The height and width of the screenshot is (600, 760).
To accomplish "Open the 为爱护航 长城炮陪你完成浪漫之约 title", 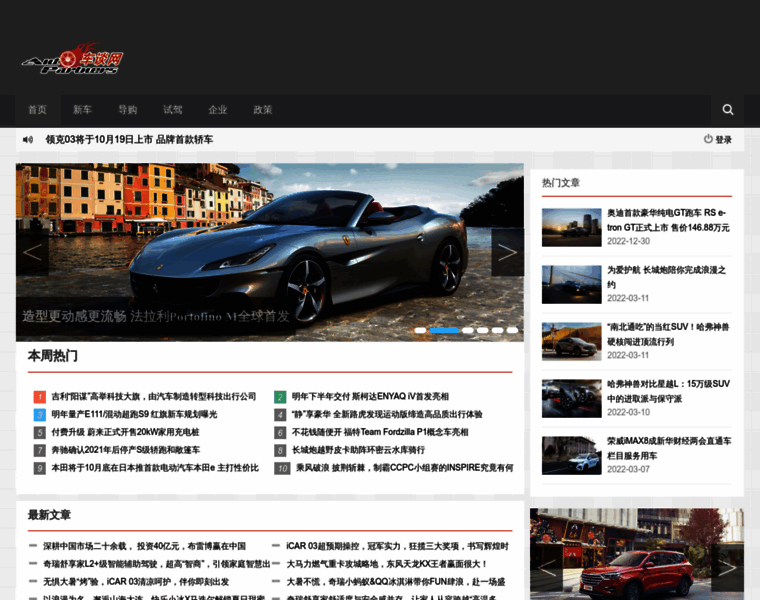I will 666,277.
